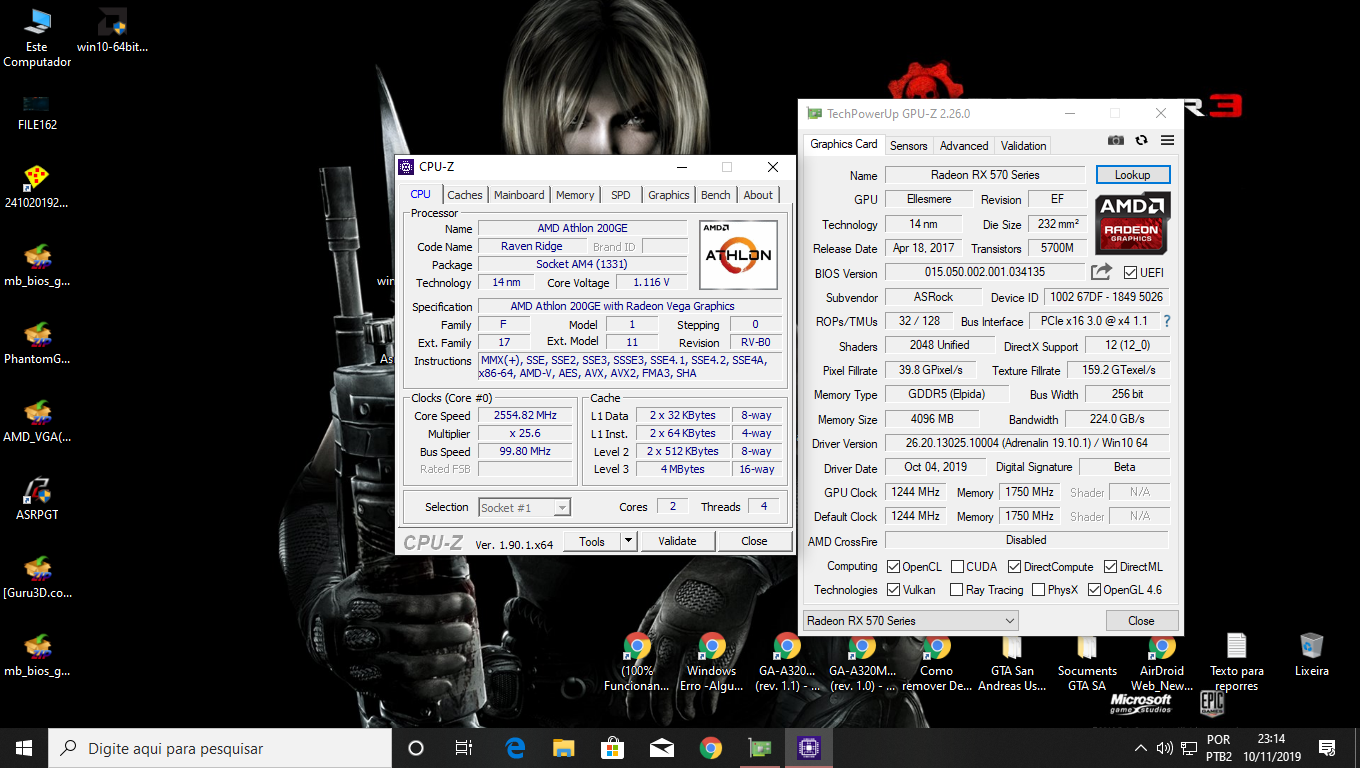
Task: Open Microsoft Store from the taskbar
Action: click(x=613, y=747)
